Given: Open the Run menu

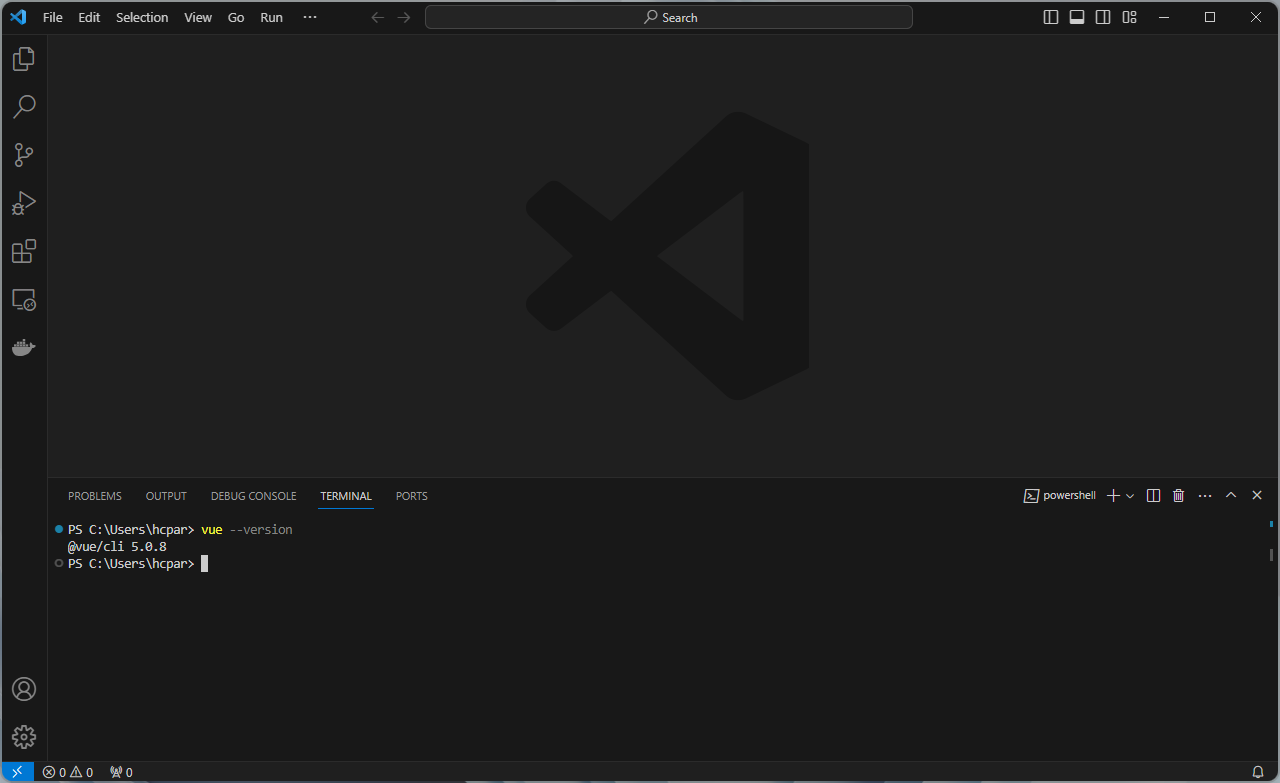Looking at the screenshot, I should (x=271, y=17).
